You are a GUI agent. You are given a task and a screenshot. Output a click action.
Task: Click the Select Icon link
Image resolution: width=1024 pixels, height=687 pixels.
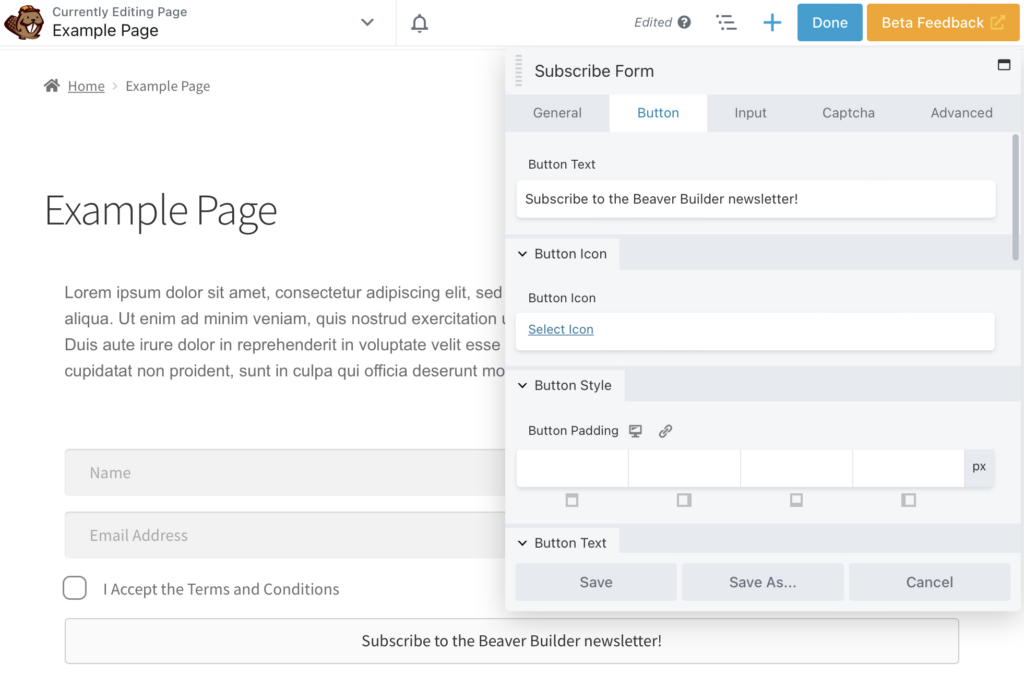tap(560, 330)
